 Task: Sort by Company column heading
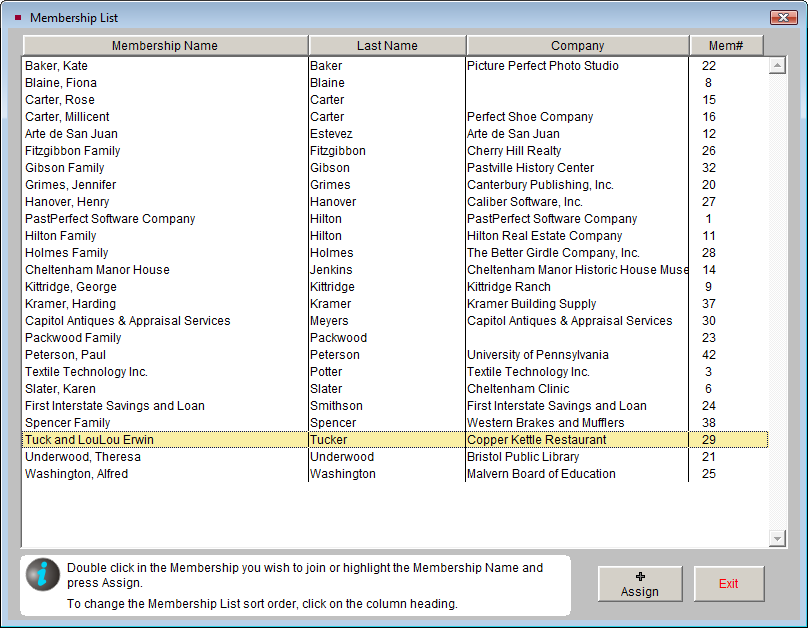578,45
